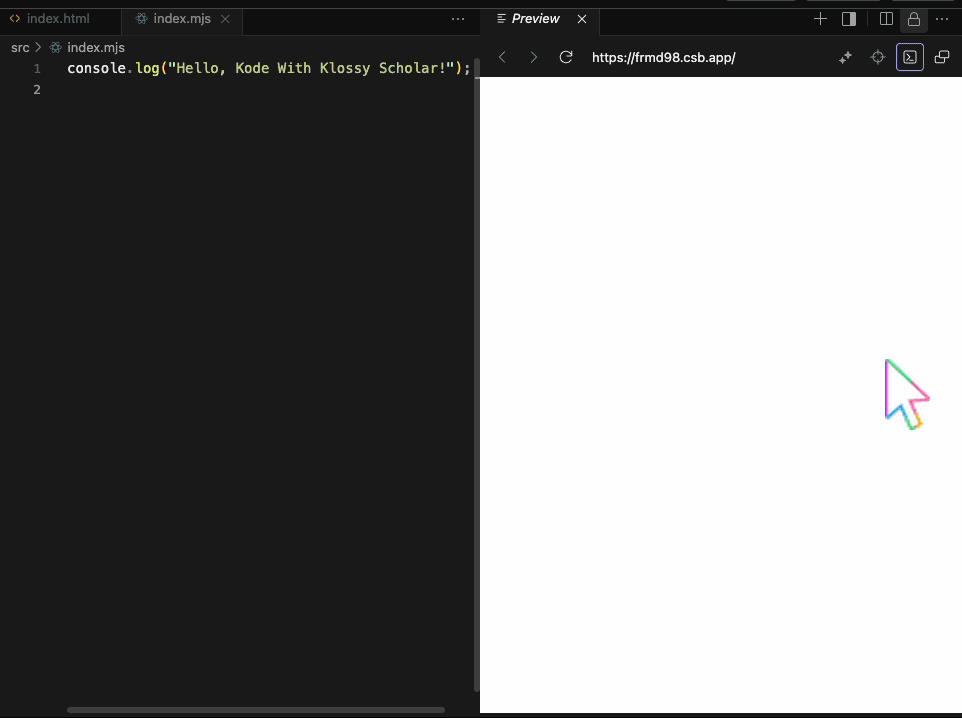Click line number 1 in gutter
Viewport: 962px width, 718px height.
click(37, 69)
